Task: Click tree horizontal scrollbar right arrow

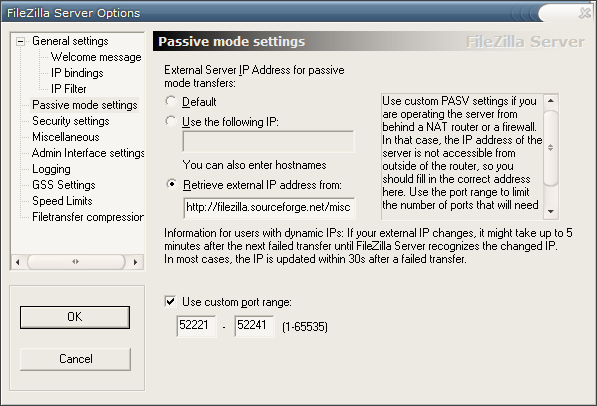Action: pyautogui.click(x=135, y=262)
